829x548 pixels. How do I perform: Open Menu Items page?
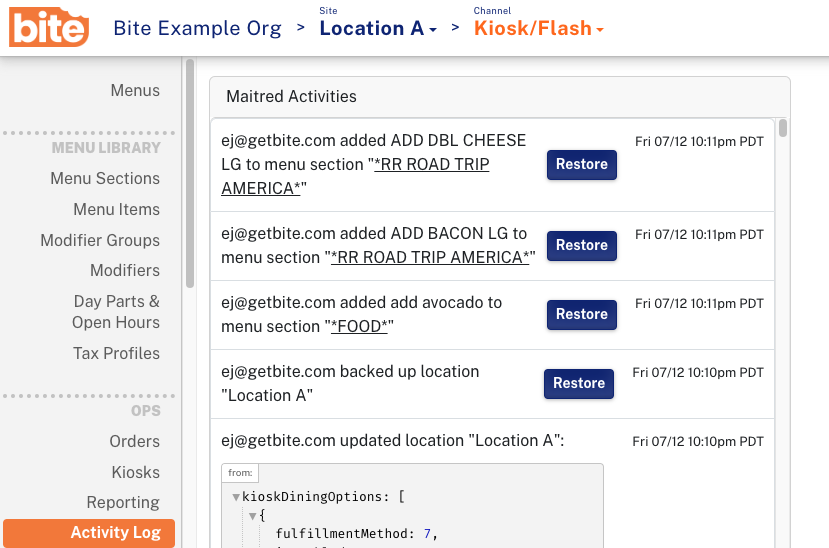(x=116, y=210)
